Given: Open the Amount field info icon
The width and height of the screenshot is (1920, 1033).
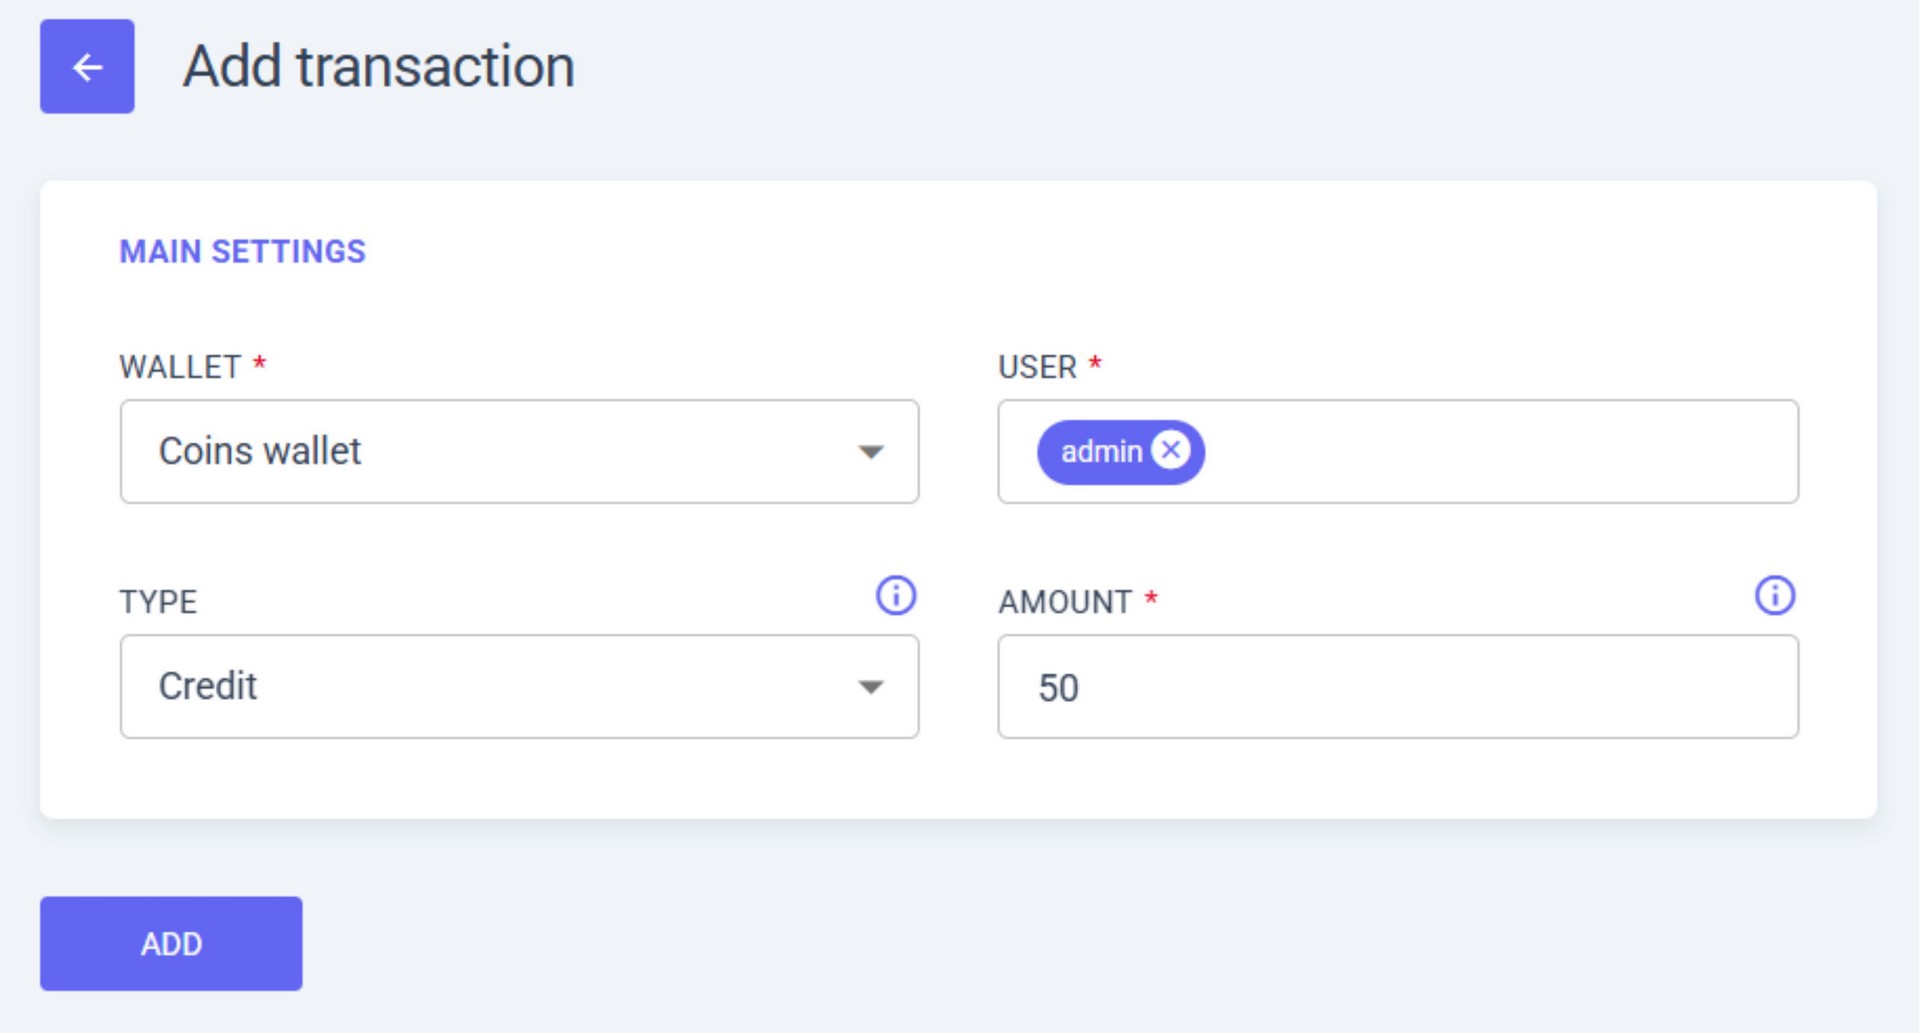Looking at the screenshot, I should (1774, 596).
